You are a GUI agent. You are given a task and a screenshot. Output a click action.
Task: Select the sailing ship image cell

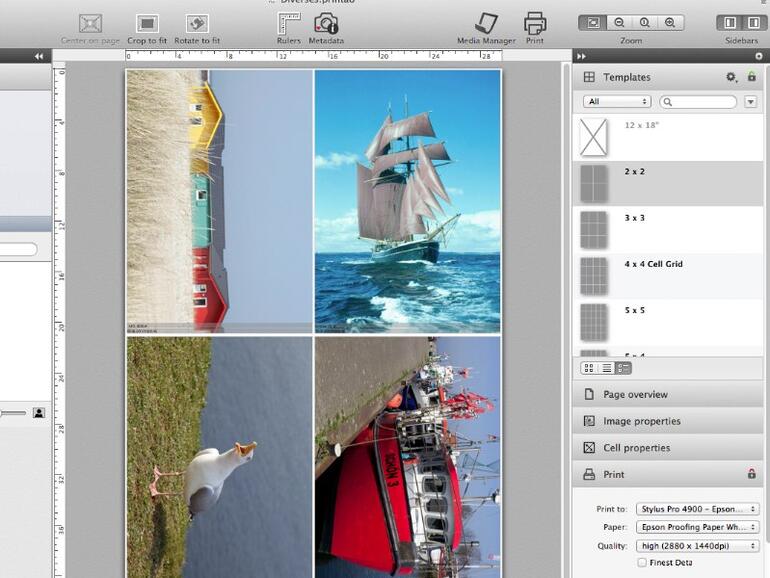click(x=407, y=201)
